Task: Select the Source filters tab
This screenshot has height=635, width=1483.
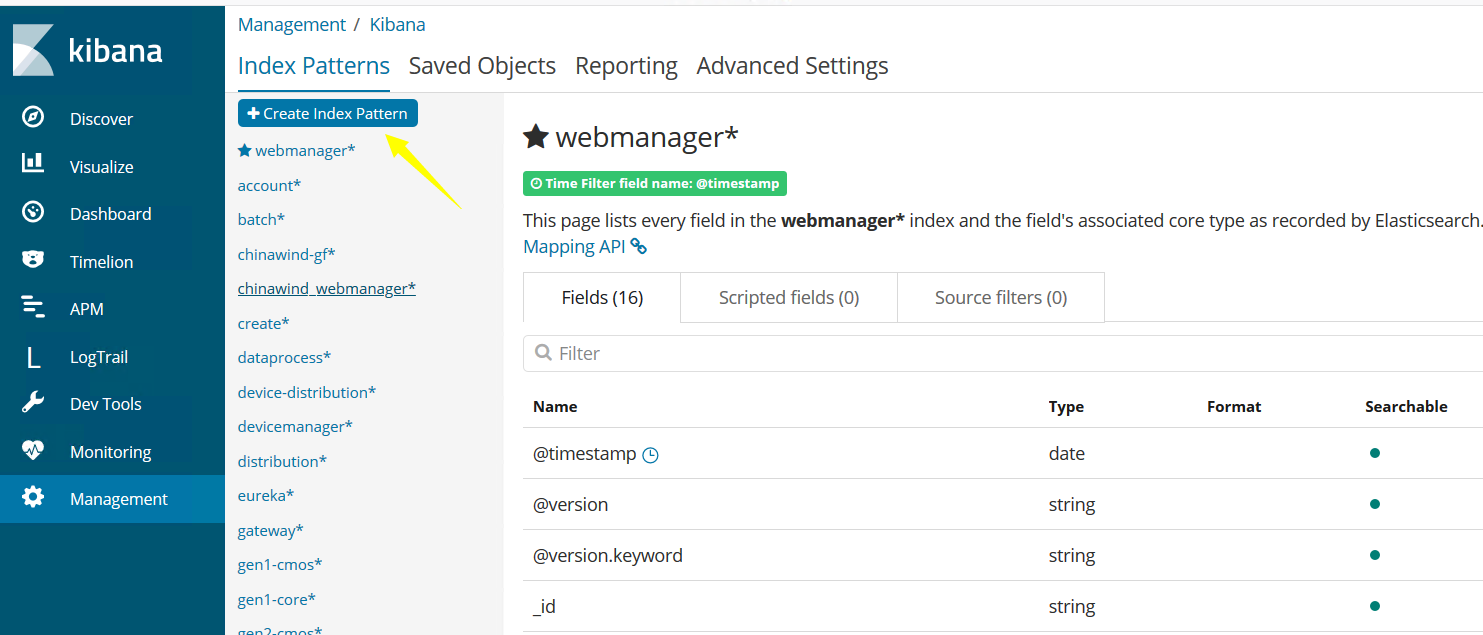Action: [x=1000, y=297]
